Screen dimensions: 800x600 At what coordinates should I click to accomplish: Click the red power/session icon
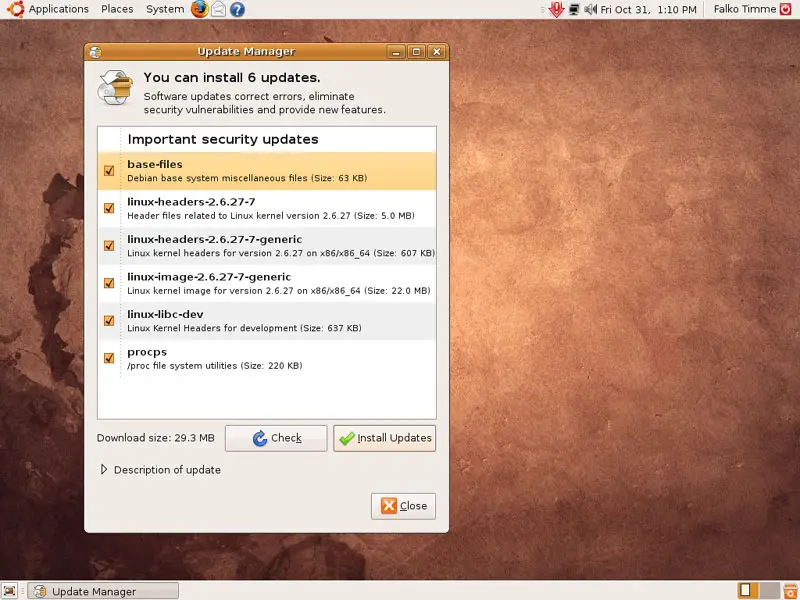786,9
